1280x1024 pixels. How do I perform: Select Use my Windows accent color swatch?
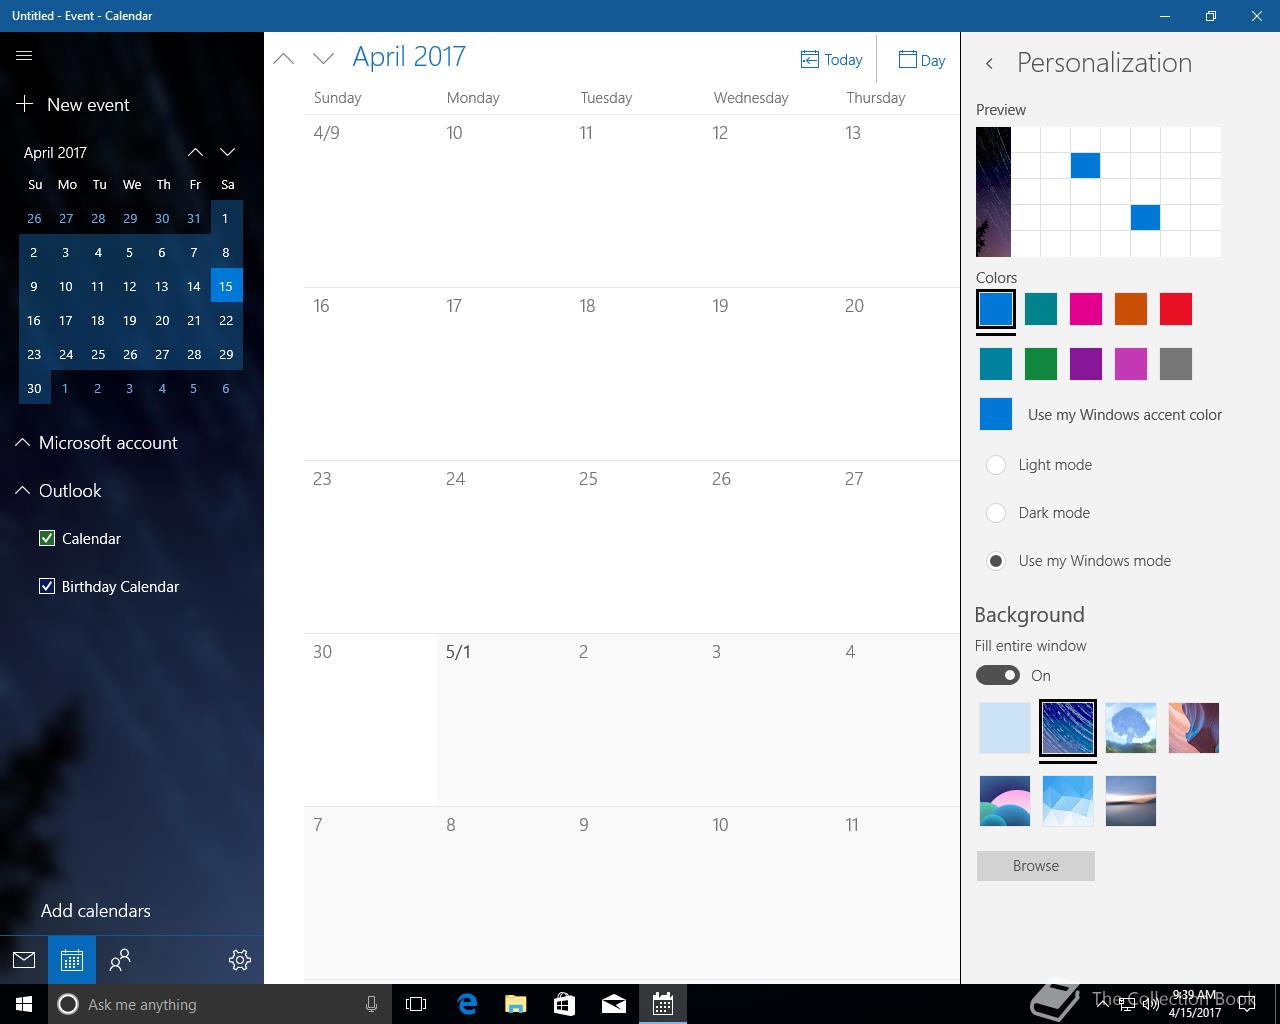(x=996, y=414)
